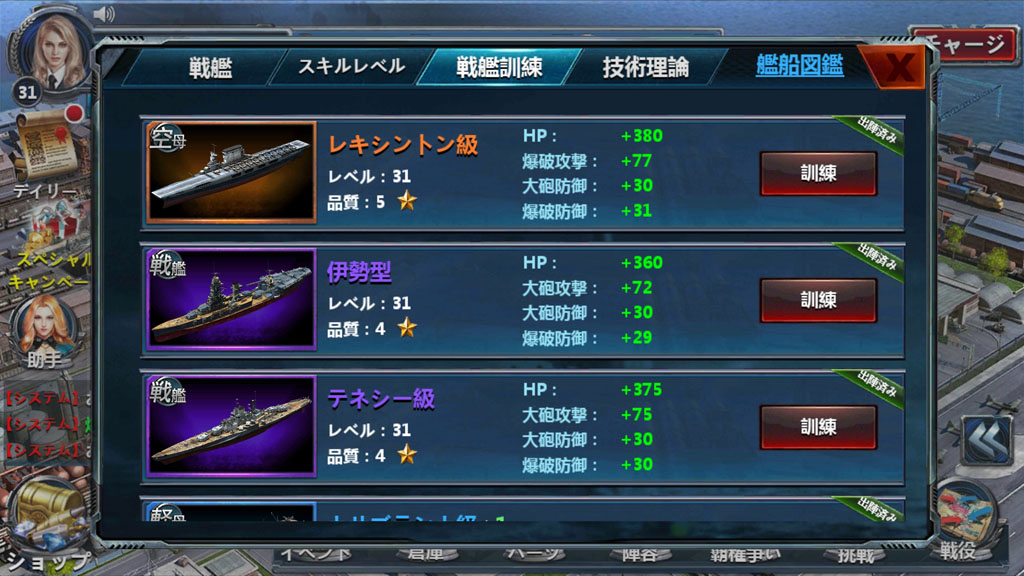1024x576 pixels.
Task: Train the 伊勢型 battleship
Action: click(x=818, y=300)
